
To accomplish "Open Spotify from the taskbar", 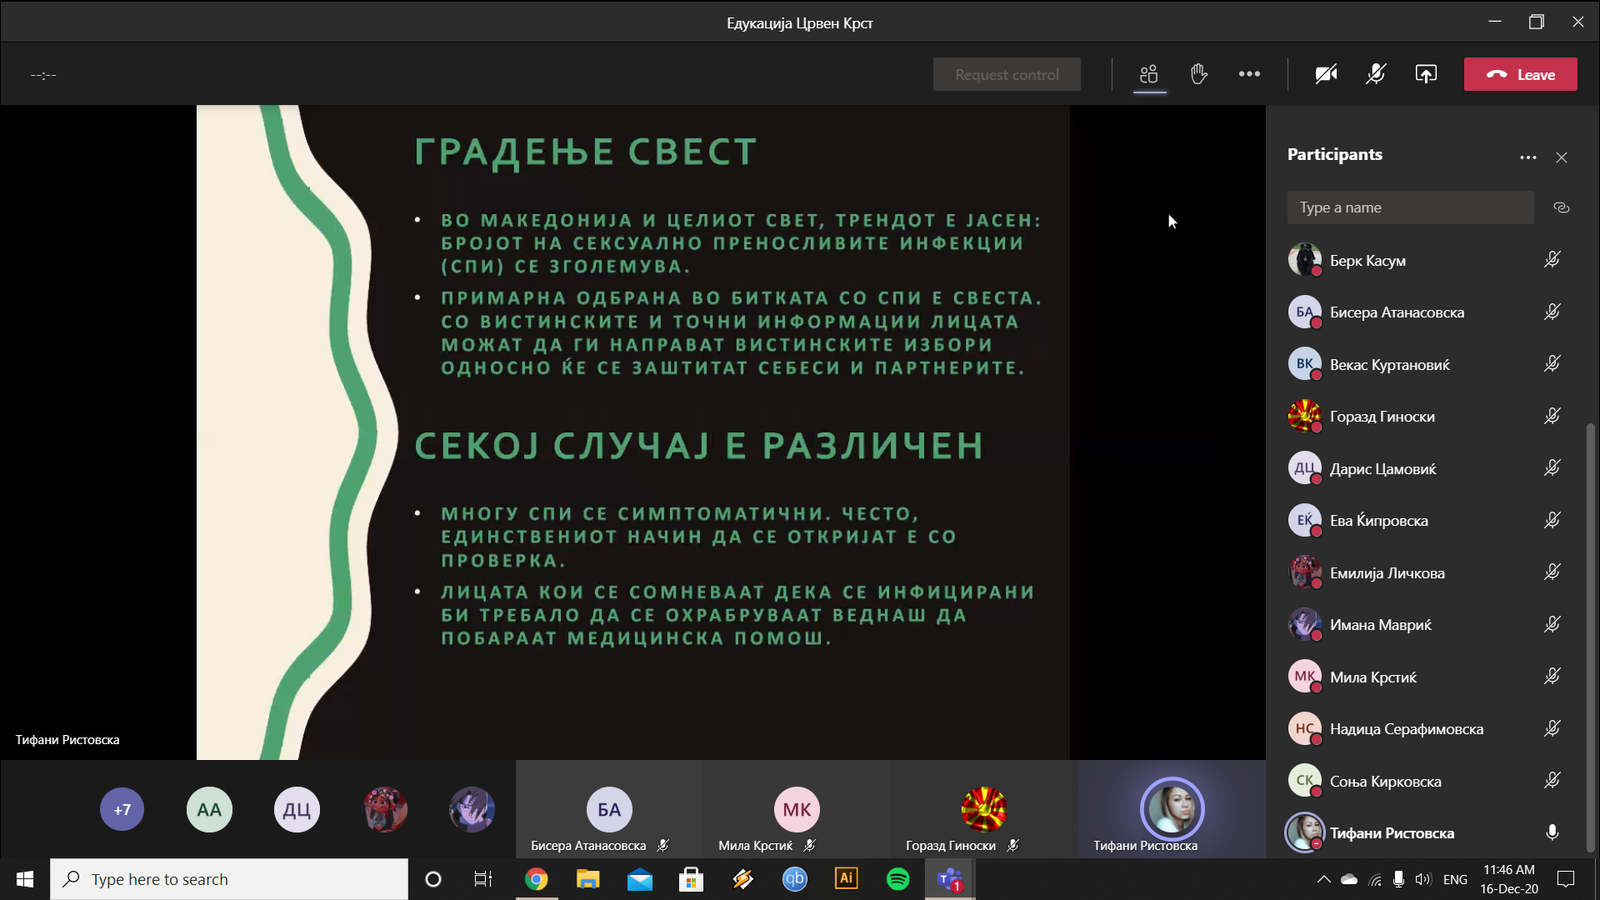I will tap(898, 879).
